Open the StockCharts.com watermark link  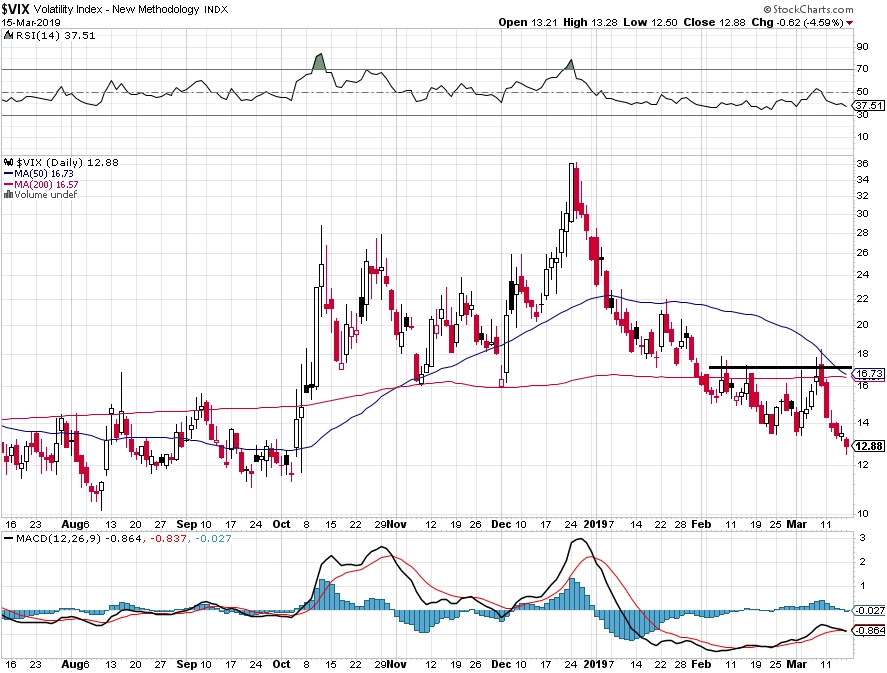click(x=809, y=9)
